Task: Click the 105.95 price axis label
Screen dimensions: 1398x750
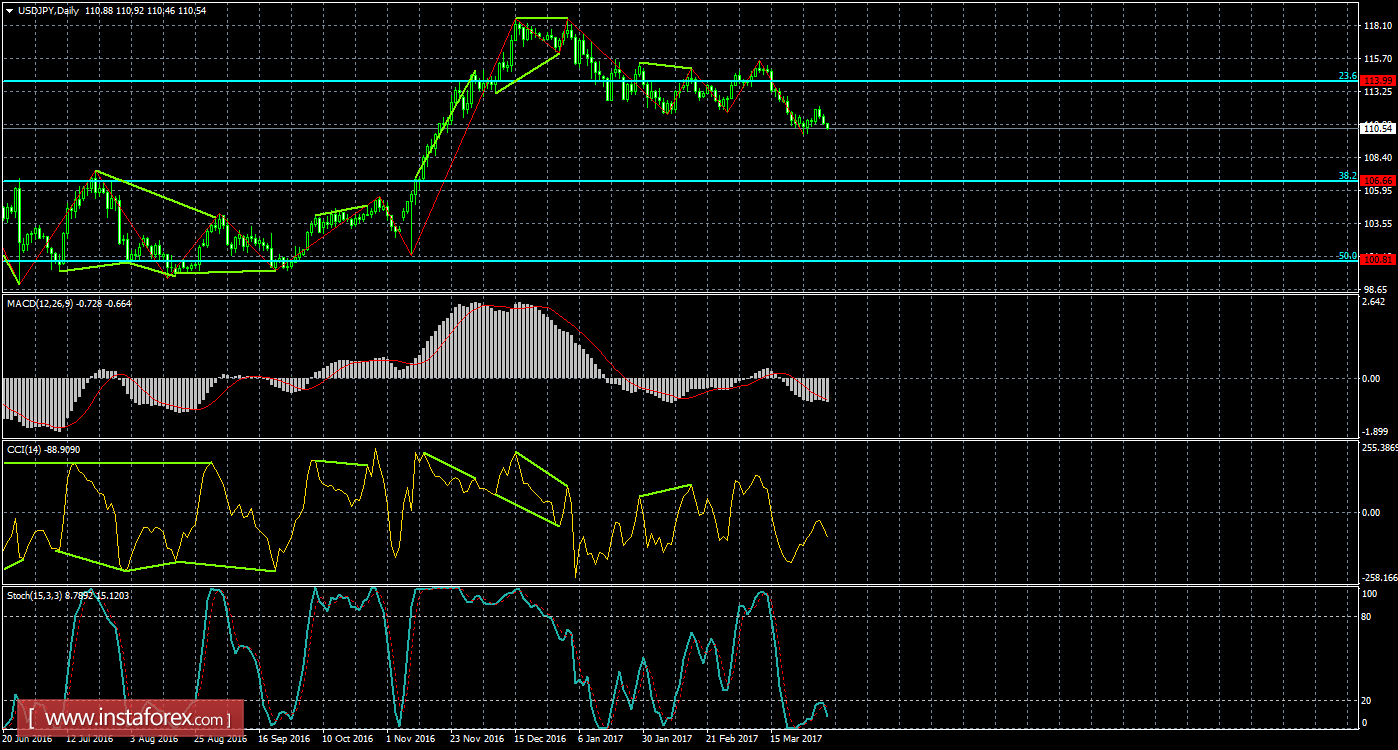Action: point(1378,191)
